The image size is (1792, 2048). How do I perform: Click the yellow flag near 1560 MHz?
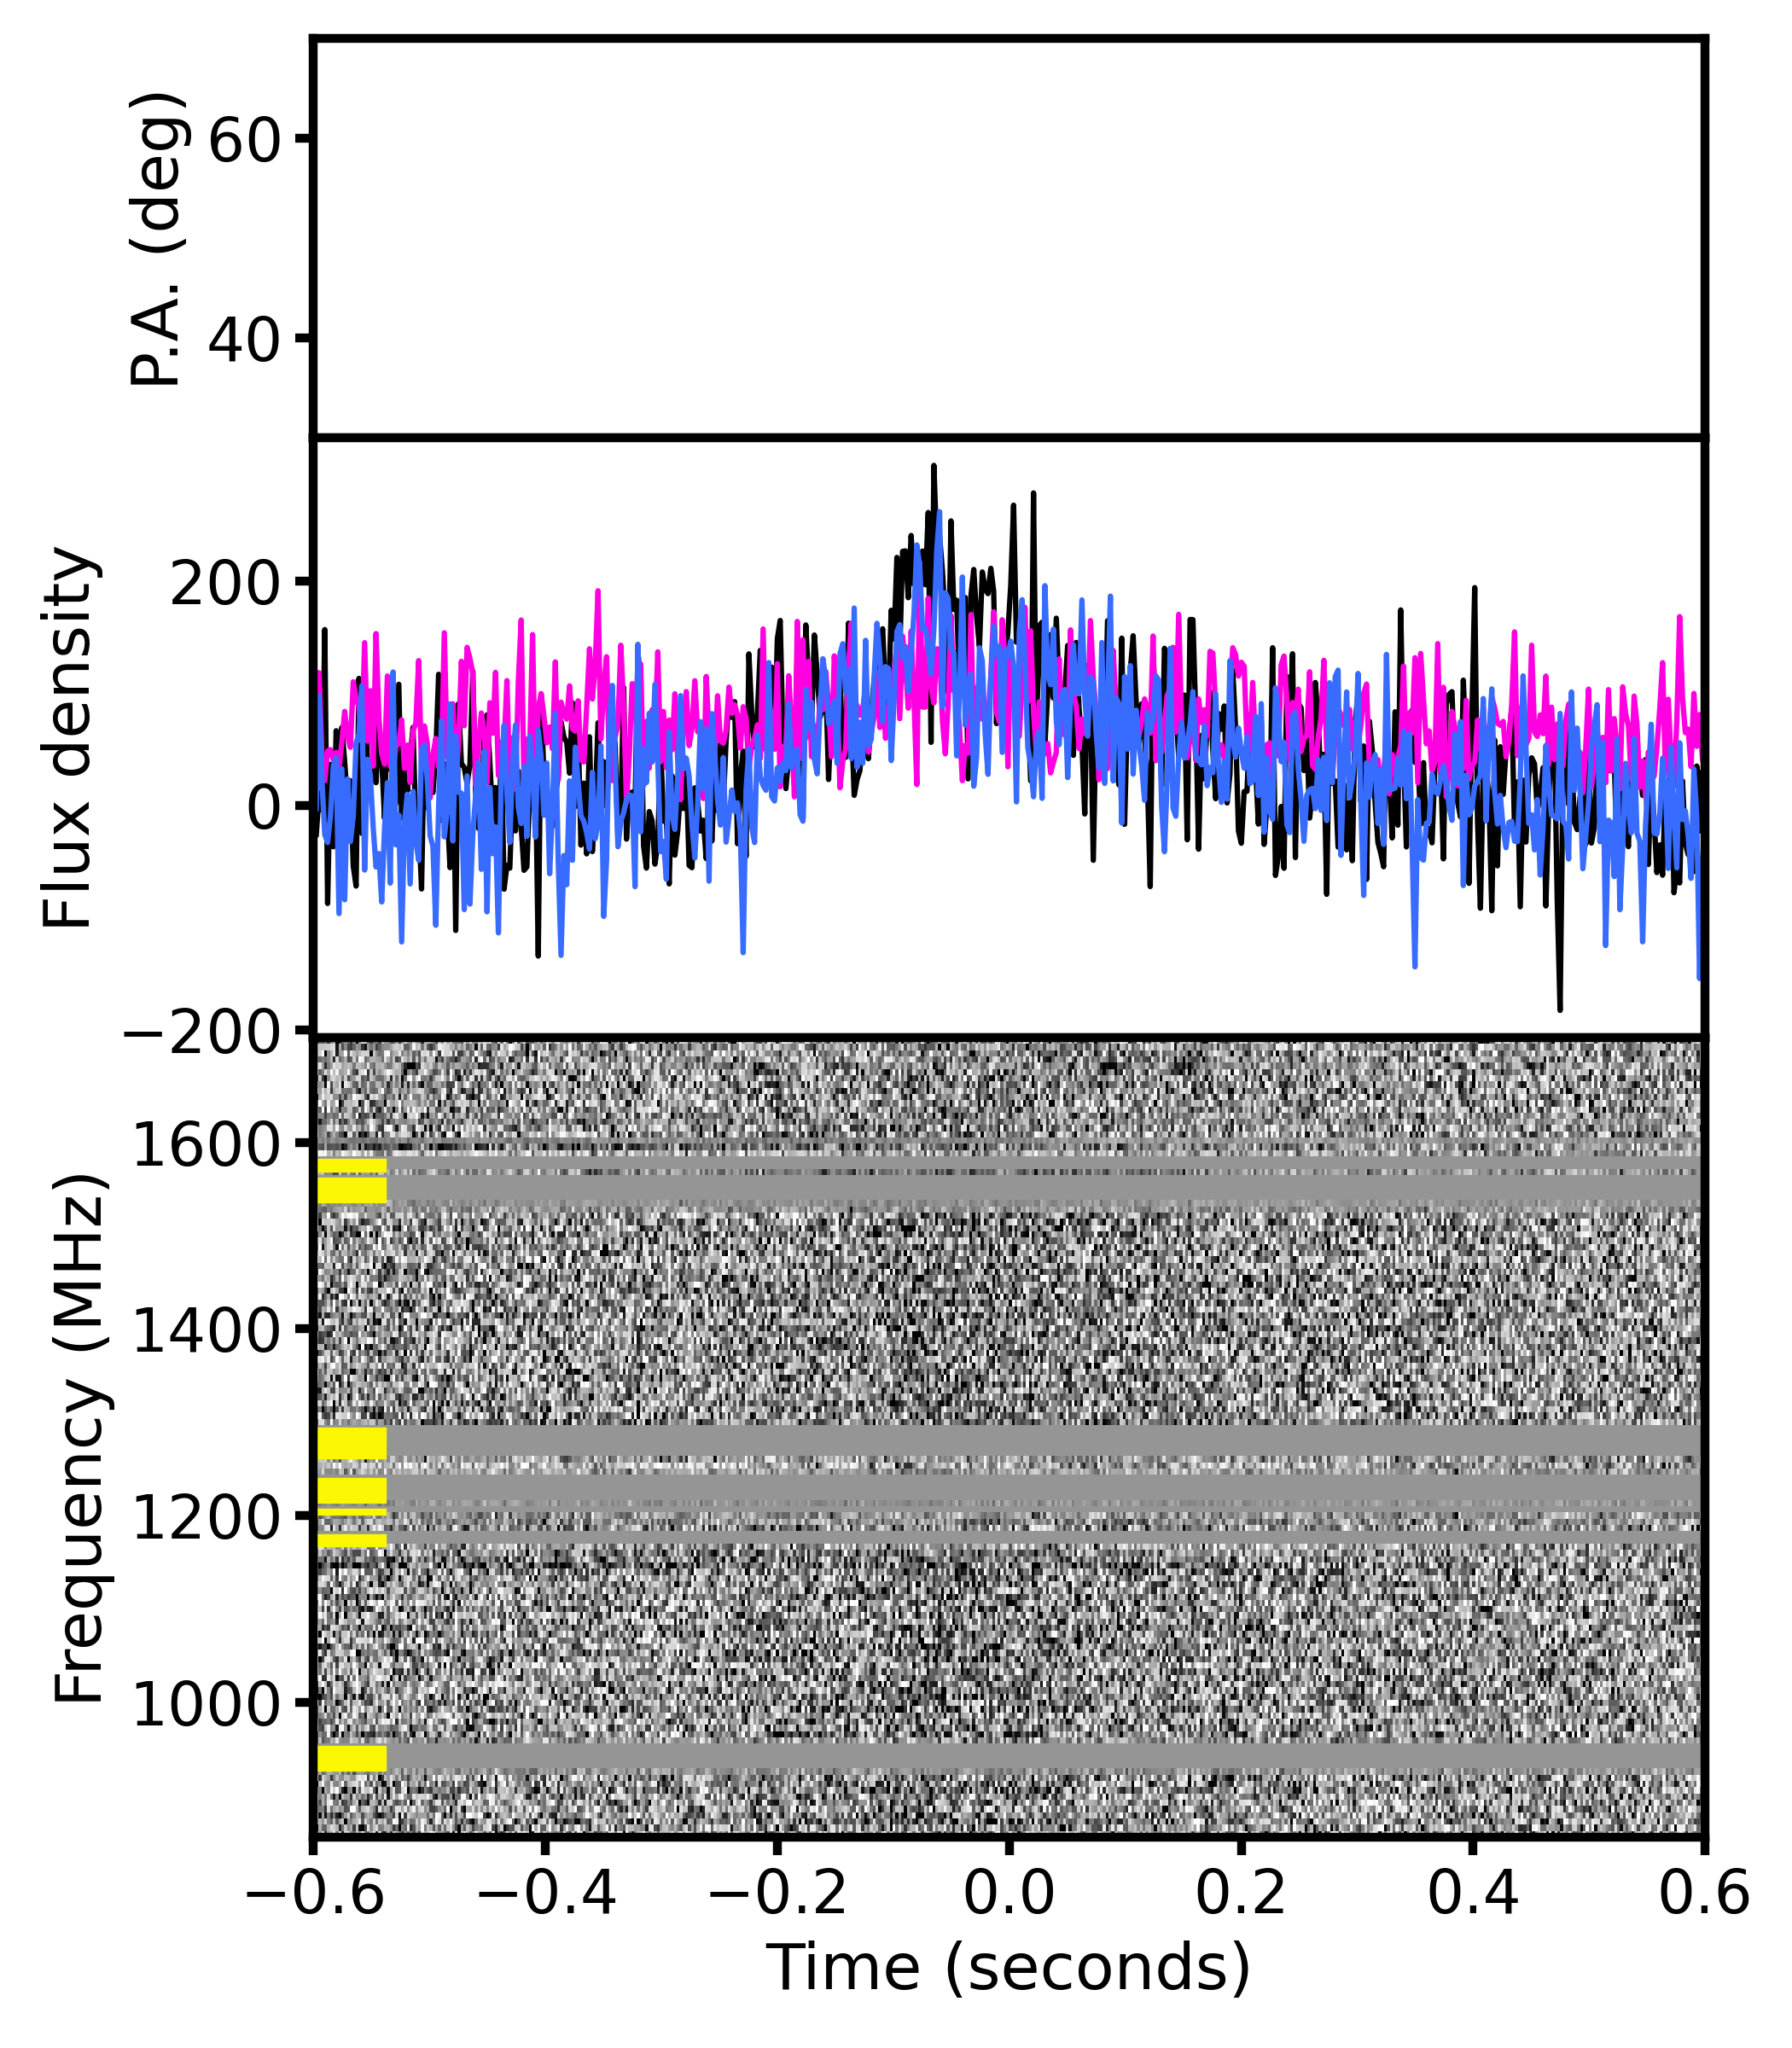pos(352,1189)
